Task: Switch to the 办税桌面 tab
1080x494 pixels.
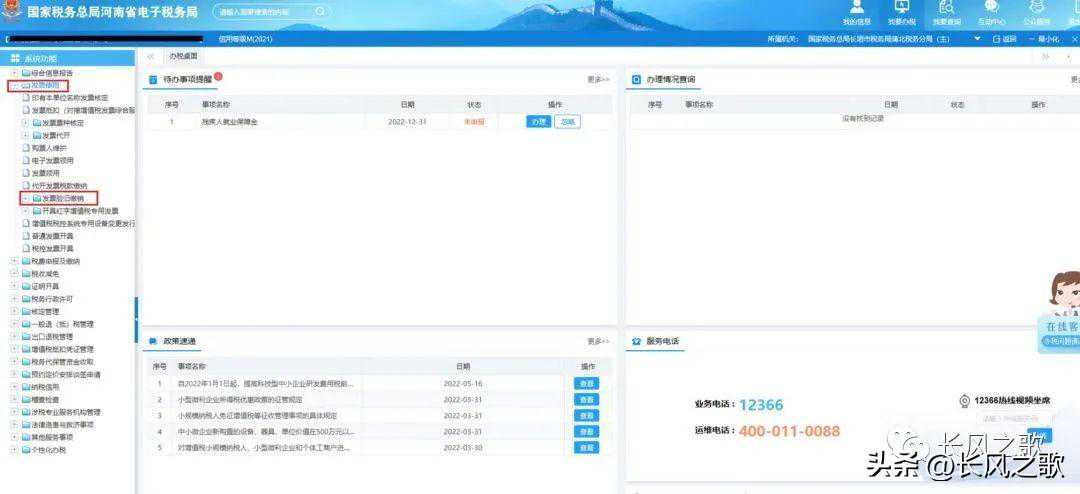Action: point(183,57)
